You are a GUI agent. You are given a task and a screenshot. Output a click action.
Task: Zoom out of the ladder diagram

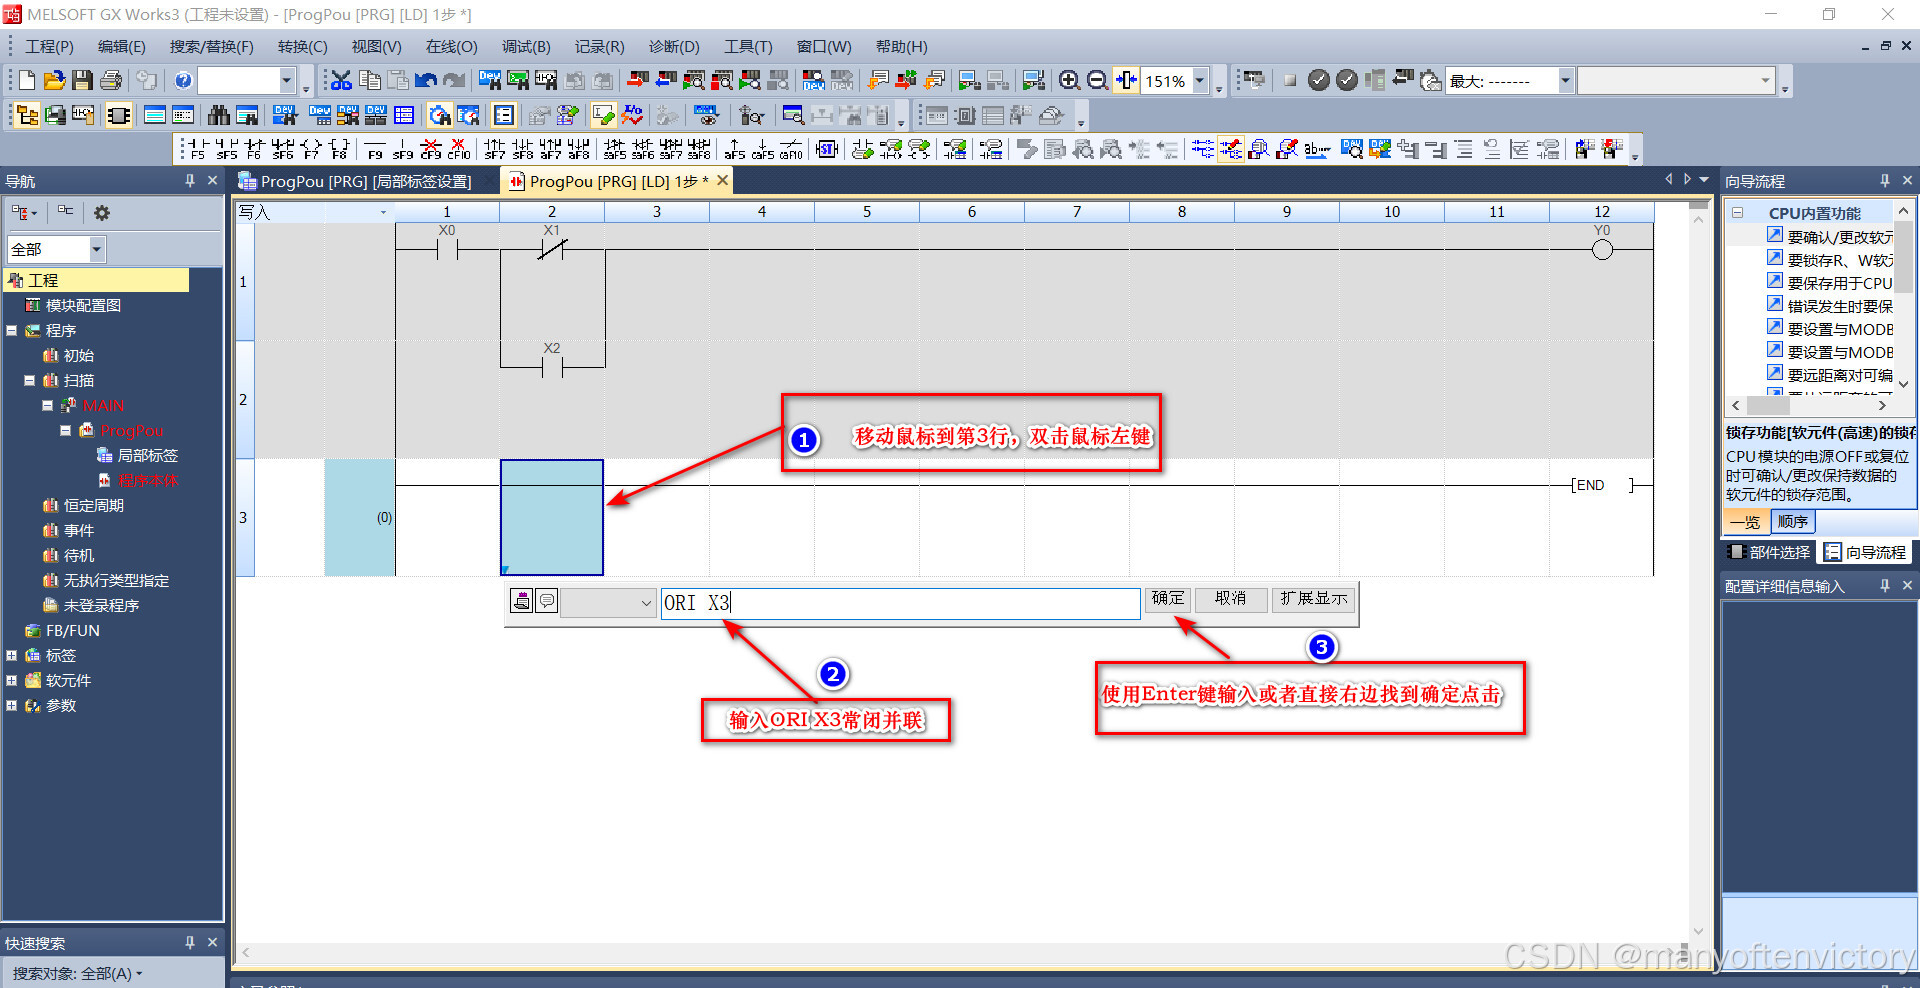(1097, 81)
